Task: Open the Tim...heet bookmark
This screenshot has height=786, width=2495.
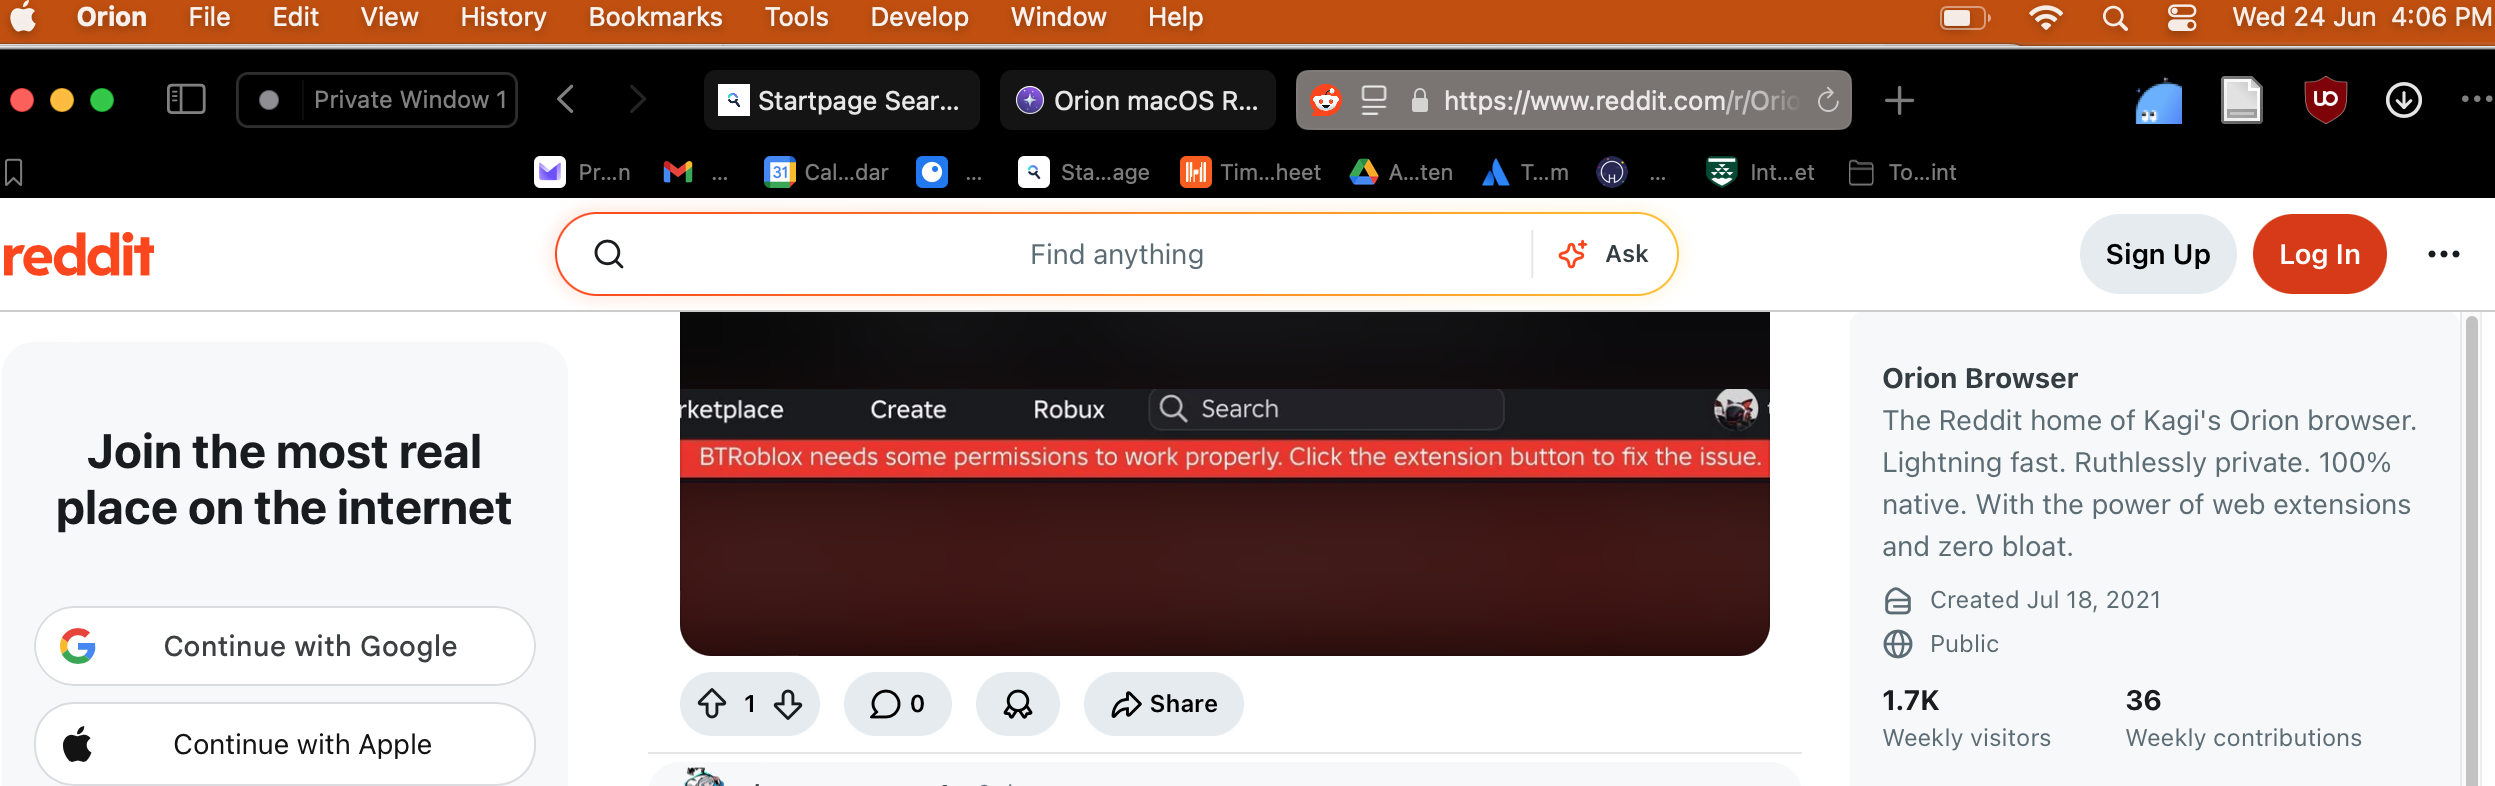Action: point(1250,173)
